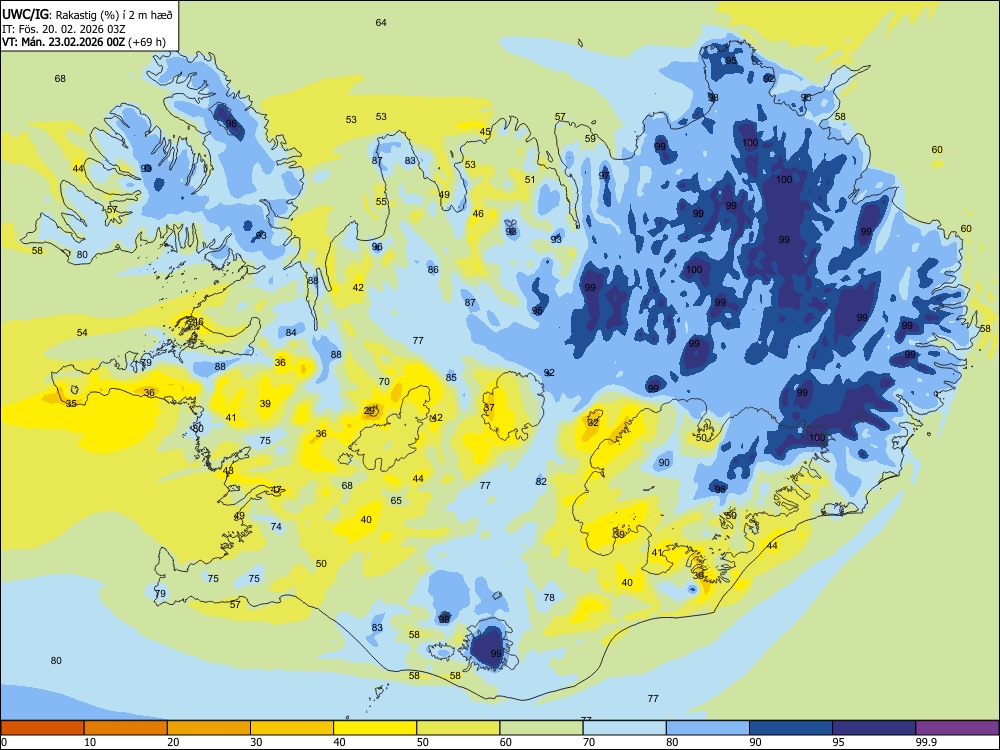Click the 60–70 pale green legend swatch
The width and height of the screenshot is (1000, 750).
[x=541, y=728]
